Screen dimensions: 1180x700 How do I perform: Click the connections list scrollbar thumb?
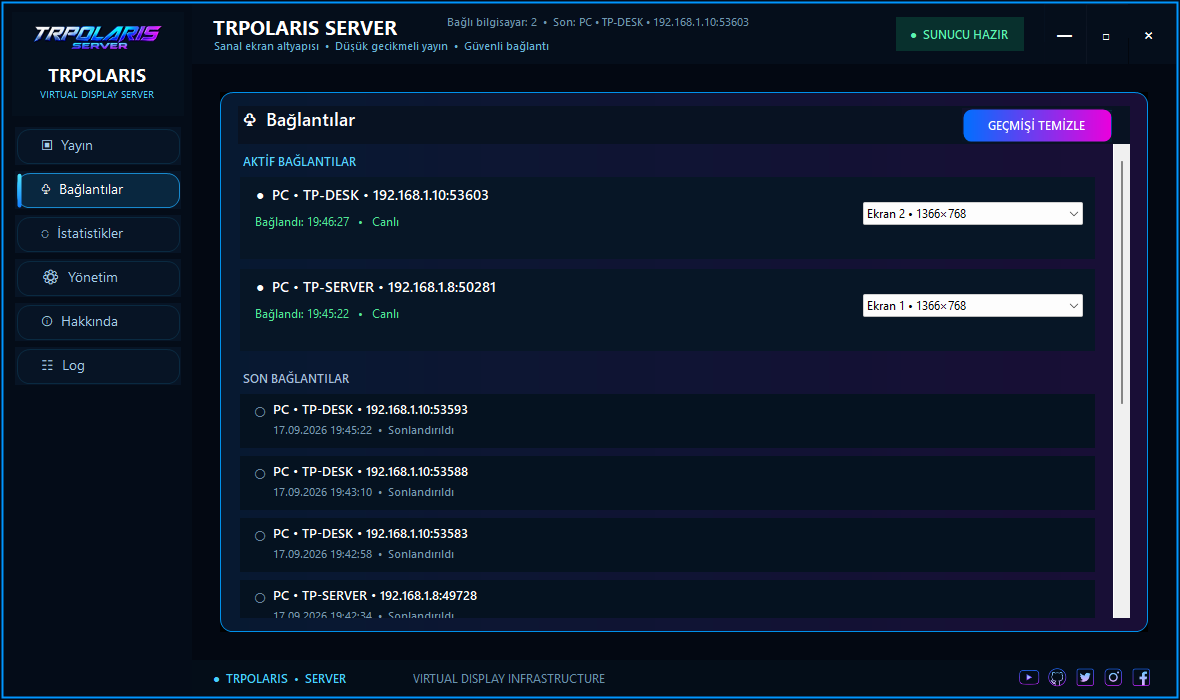coord(1121,282)
